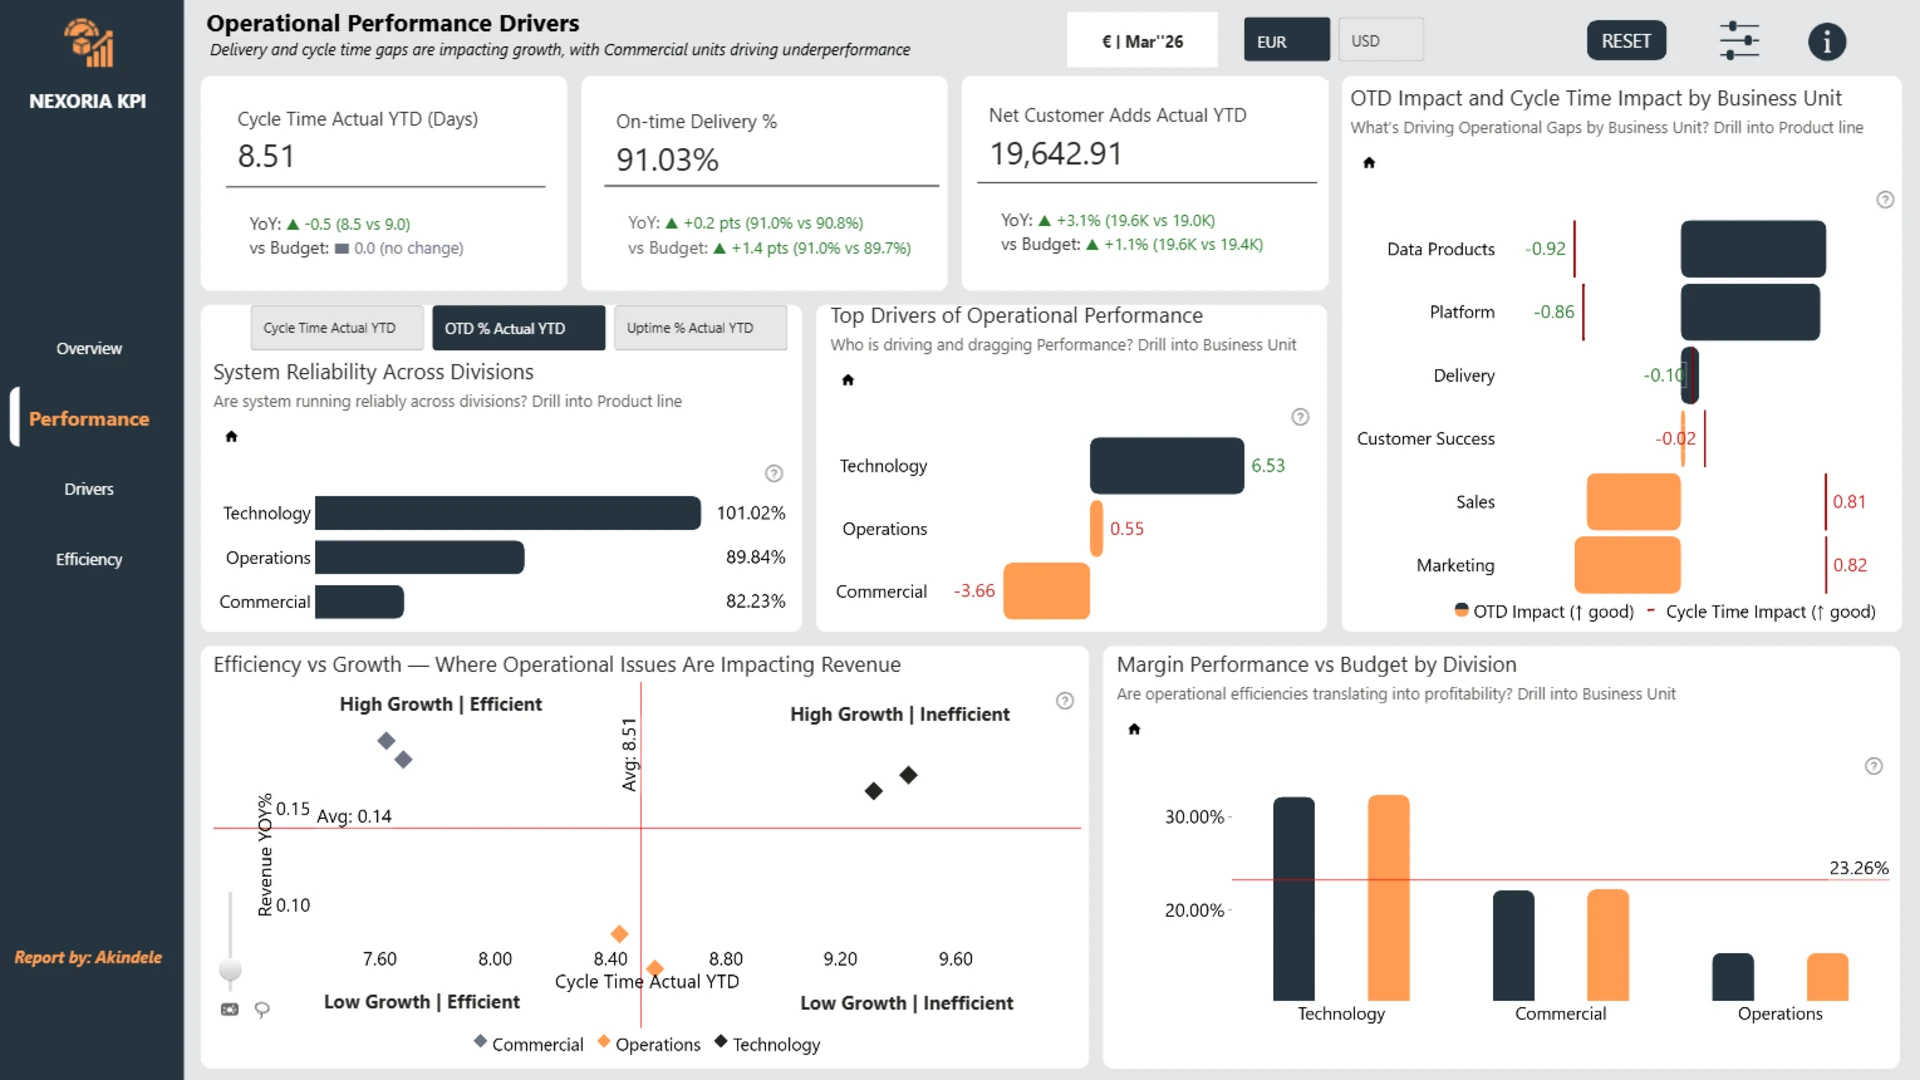Toggle Commercial series in the scatter legend
This screenshot has width=1920, height=1080.
(528, 1044)
